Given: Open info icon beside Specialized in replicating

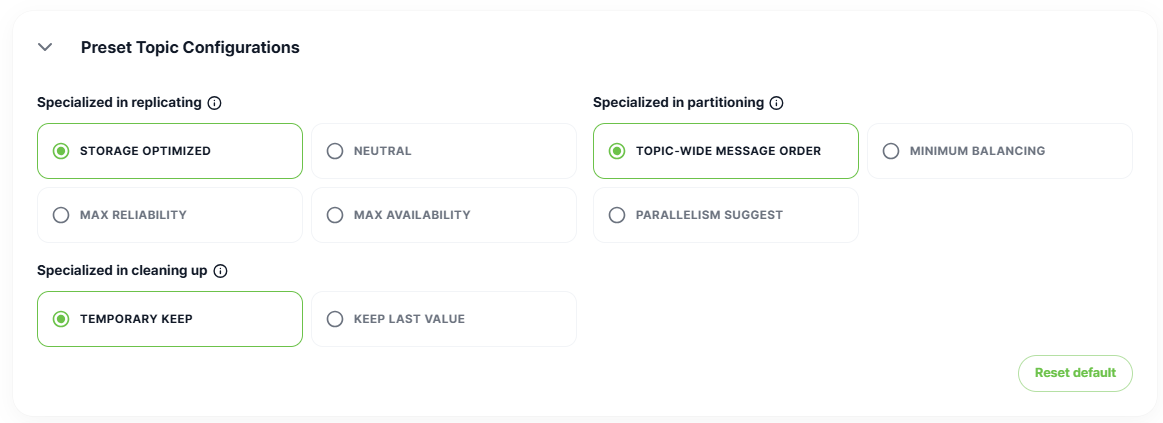Looking at the screenshot, I should click(x=214, y=103).
